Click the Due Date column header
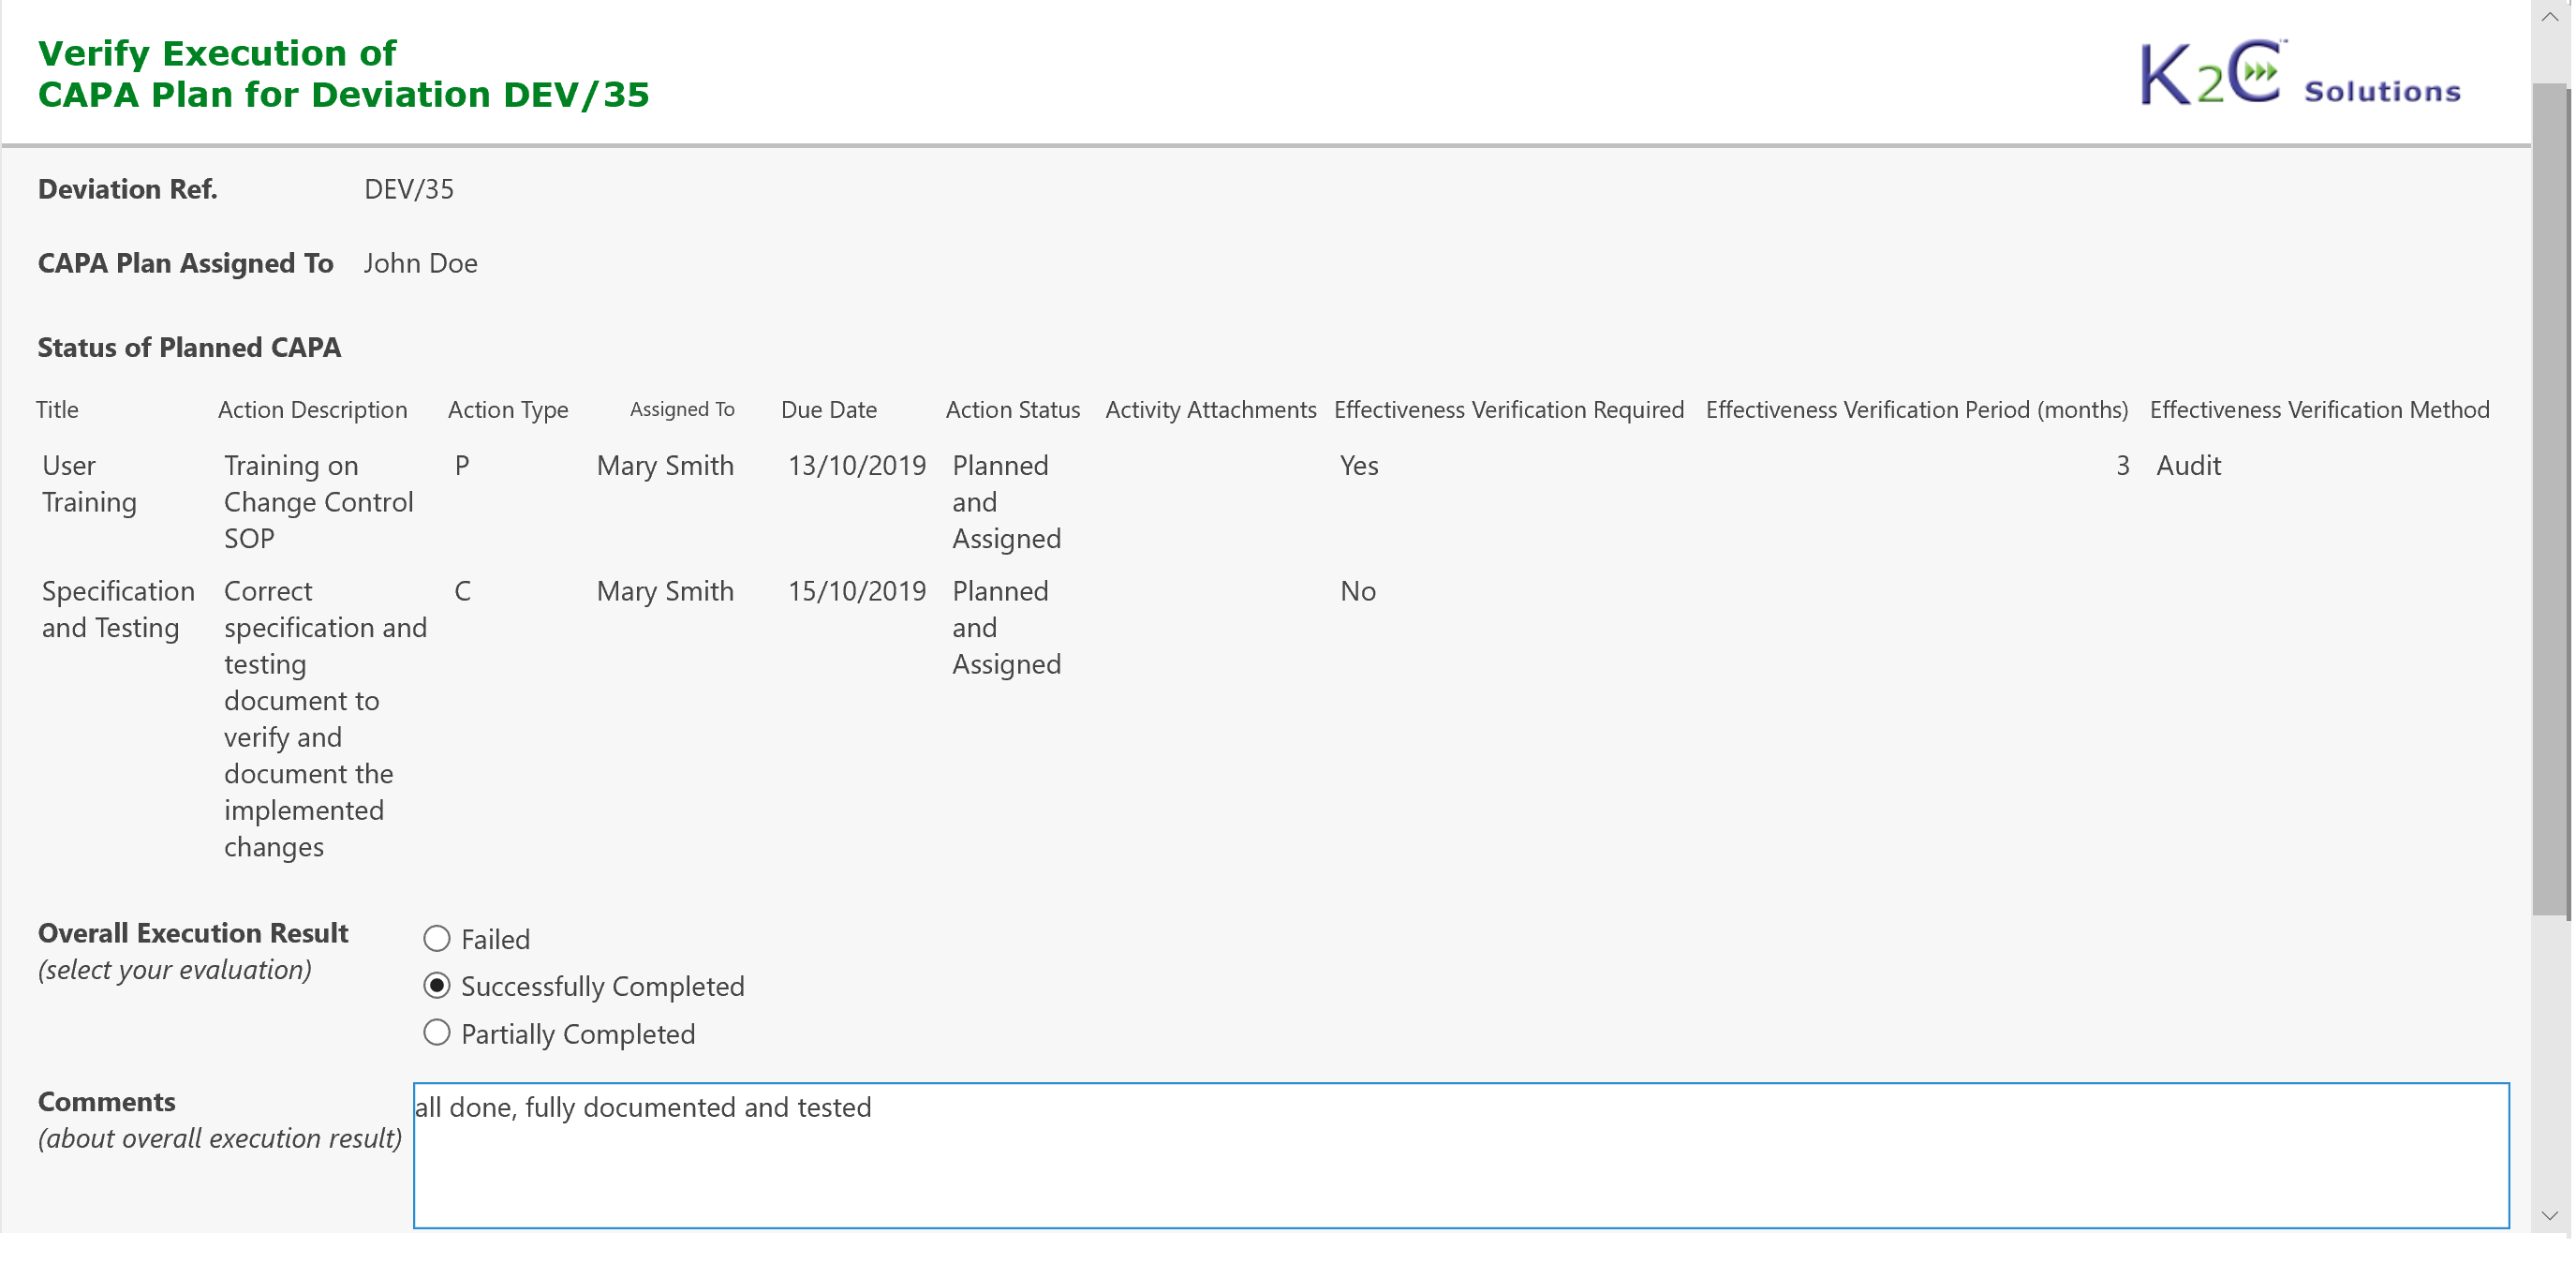The height and width of the screenshot is (1263, 2576). (829, 410)
